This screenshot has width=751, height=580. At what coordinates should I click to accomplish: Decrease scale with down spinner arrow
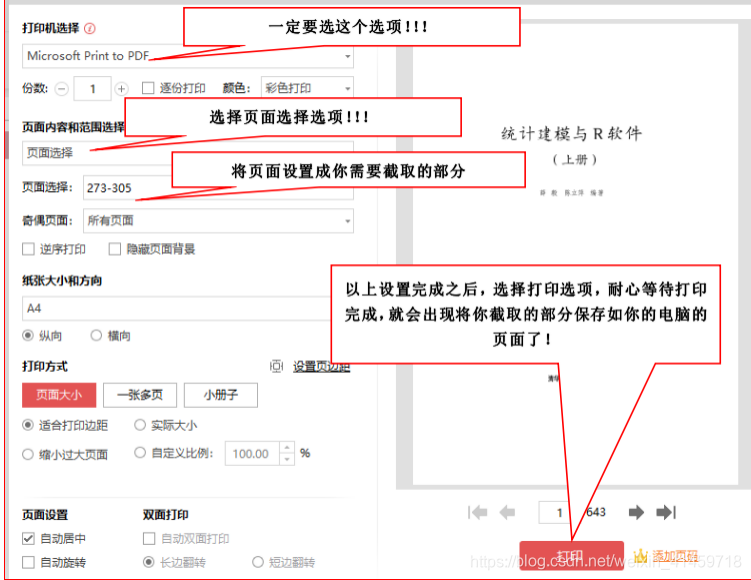pyautogui.click(x=287, y=459)
